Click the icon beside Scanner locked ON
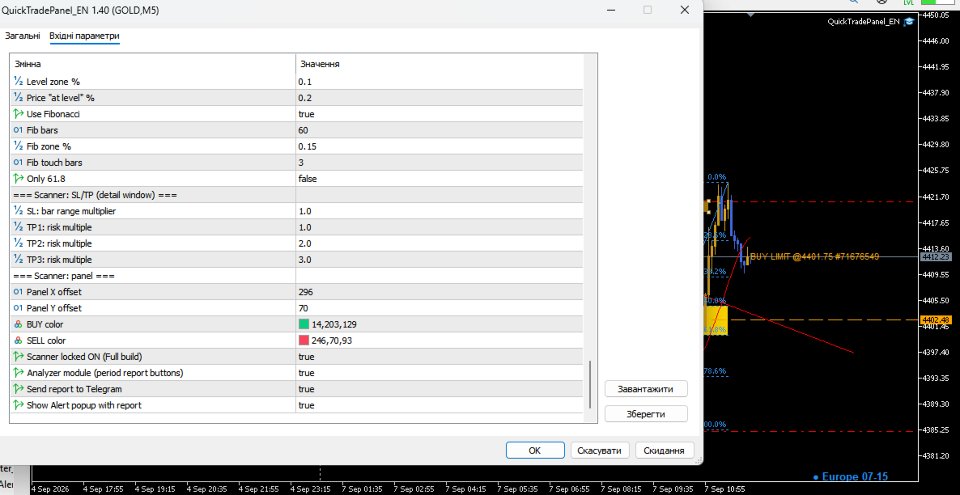Screen dimensions: 960x495 18,357
